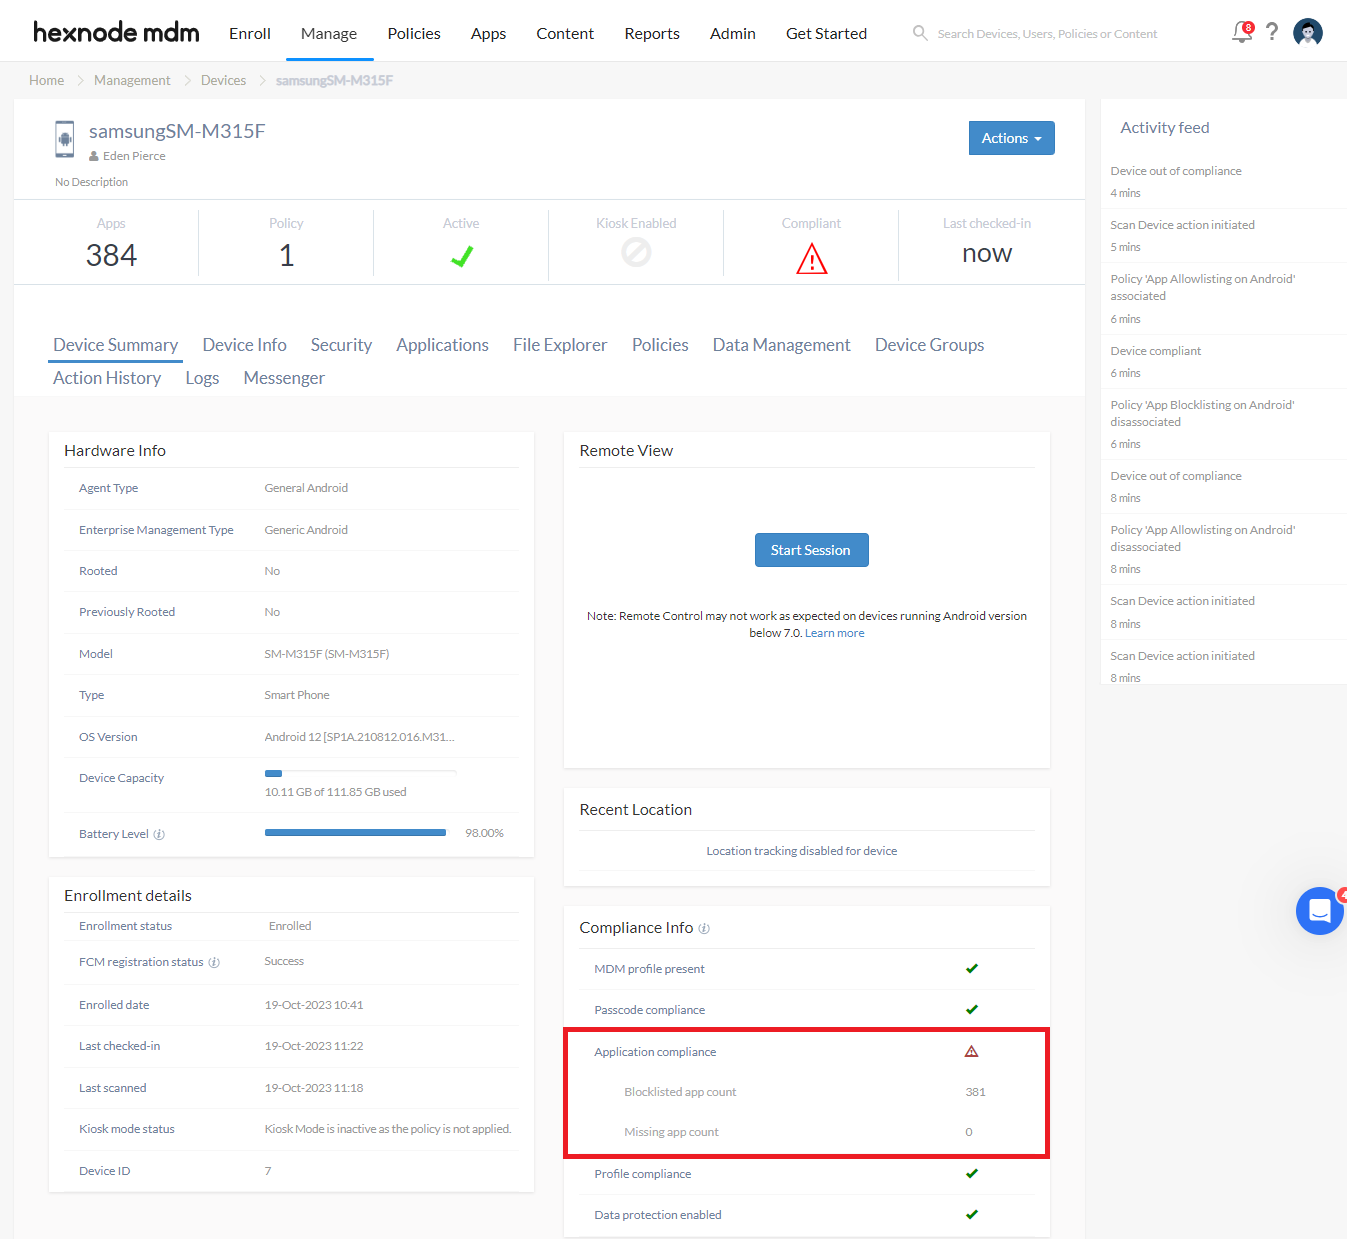Go to the Home breadcrumb

click(46, 80)
